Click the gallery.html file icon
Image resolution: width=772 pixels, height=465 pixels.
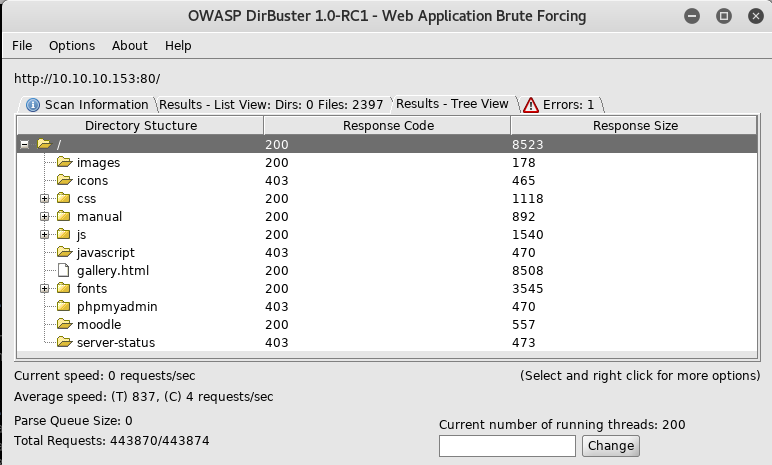point(64,270)
